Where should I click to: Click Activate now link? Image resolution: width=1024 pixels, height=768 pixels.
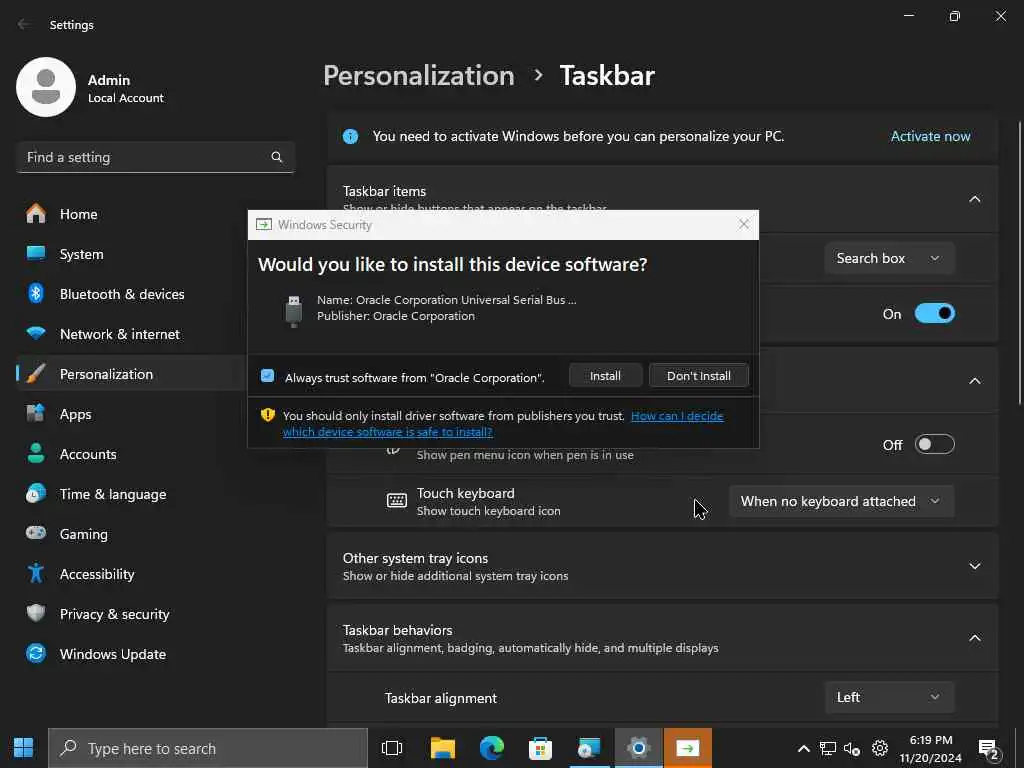(x=931, y=136)
